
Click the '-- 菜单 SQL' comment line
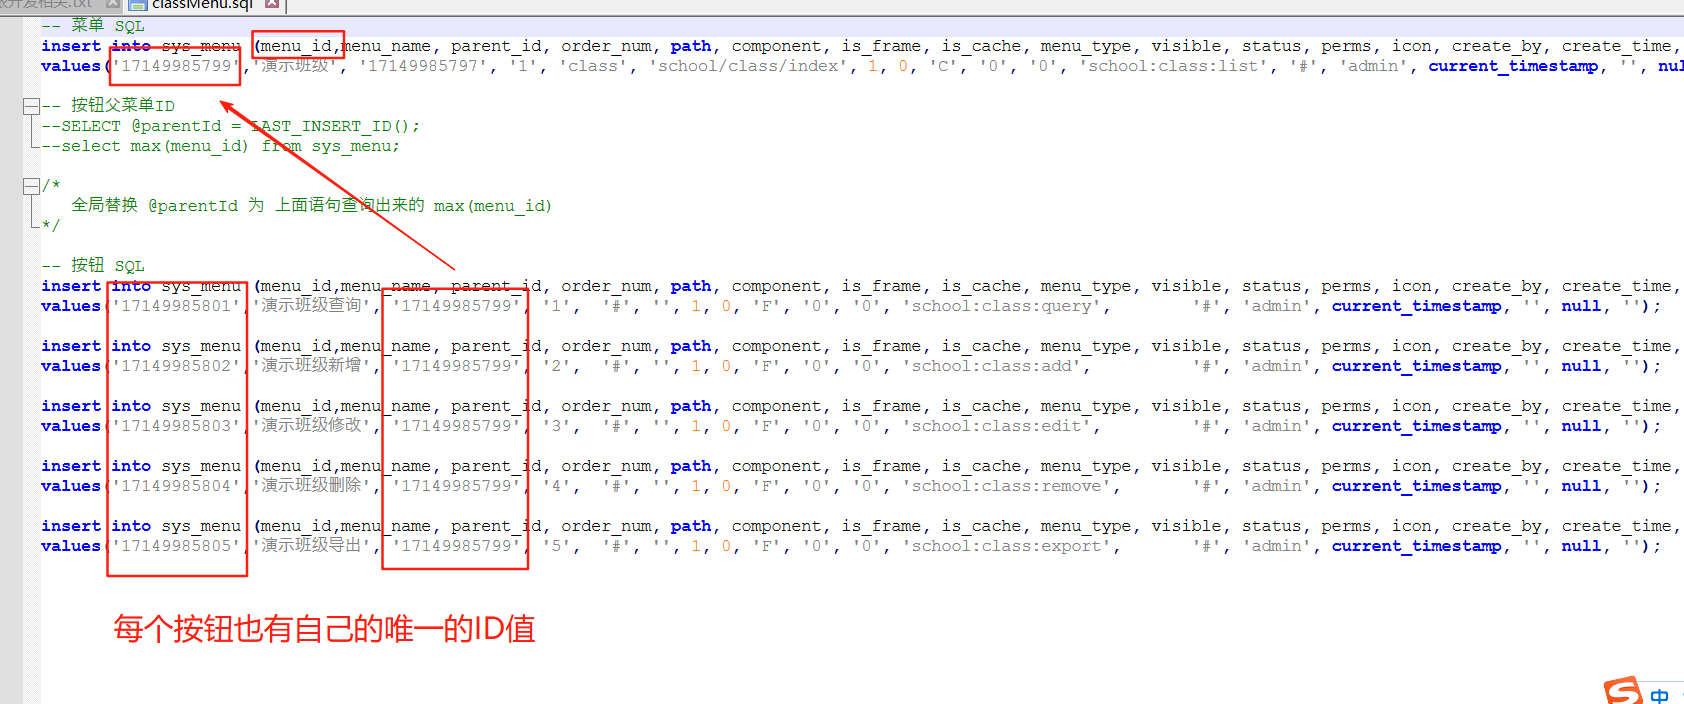93,26
